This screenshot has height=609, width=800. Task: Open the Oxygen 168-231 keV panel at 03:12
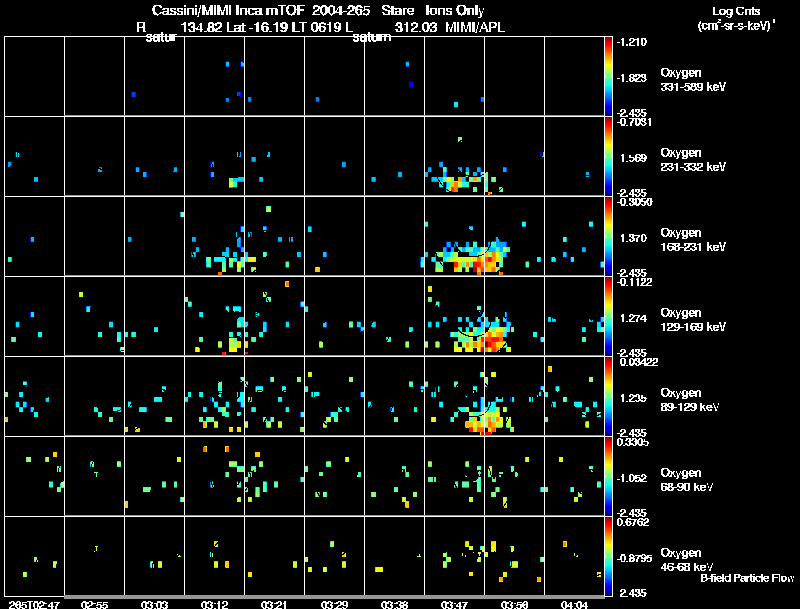(214, 237)
